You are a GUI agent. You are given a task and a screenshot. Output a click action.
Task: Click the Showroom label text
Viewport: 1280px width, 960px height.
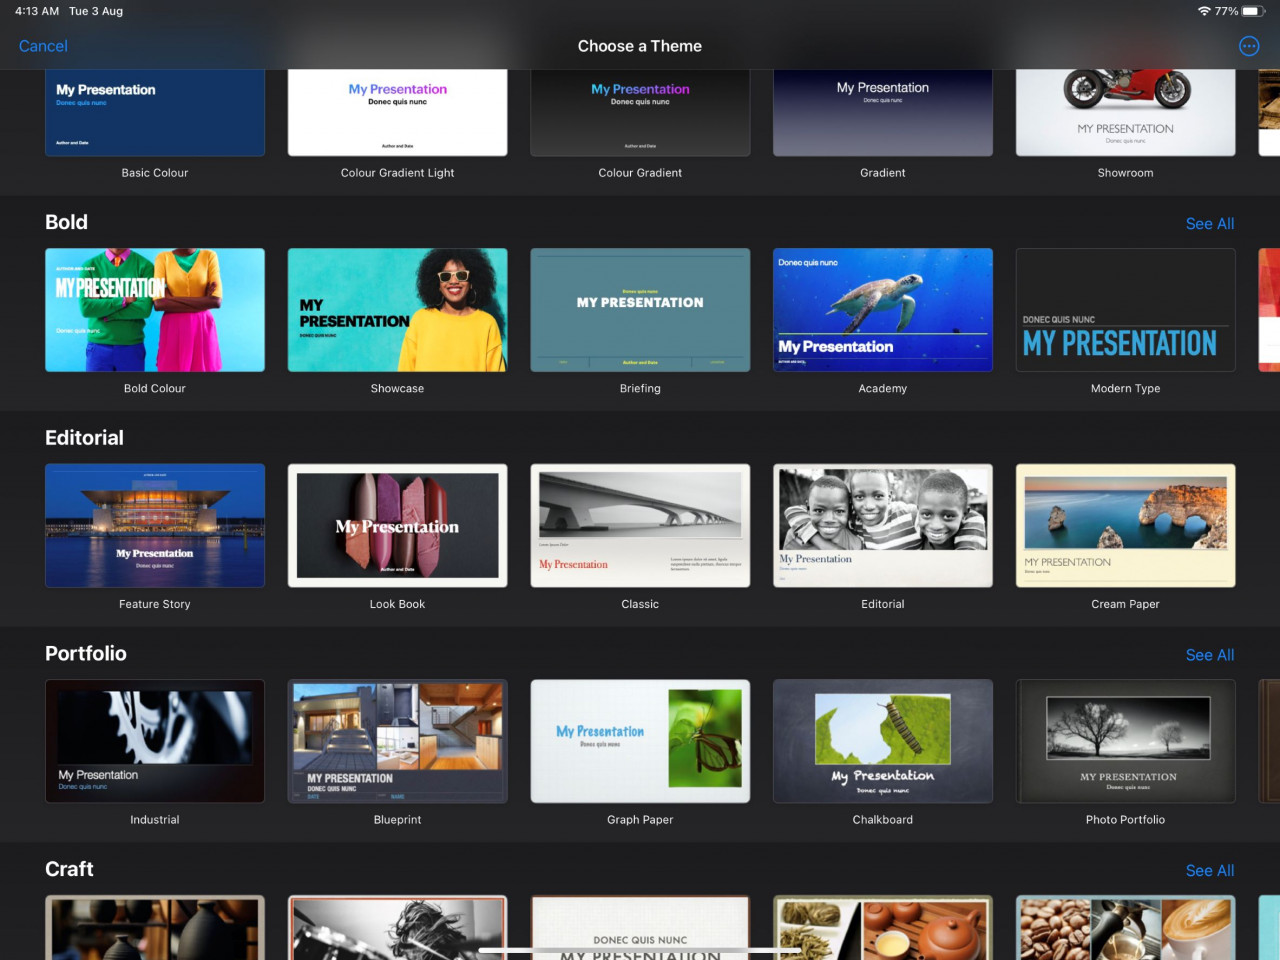click(1125, 173)
